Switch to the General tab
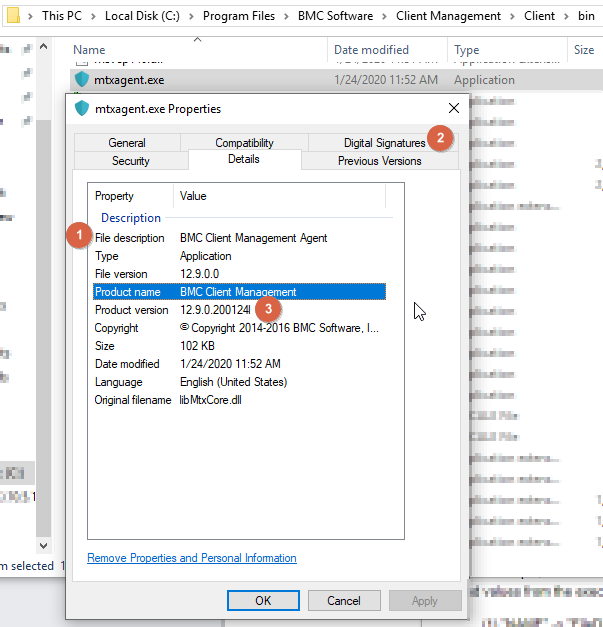The width and height of the screenshot is (603, 627). 127,143
